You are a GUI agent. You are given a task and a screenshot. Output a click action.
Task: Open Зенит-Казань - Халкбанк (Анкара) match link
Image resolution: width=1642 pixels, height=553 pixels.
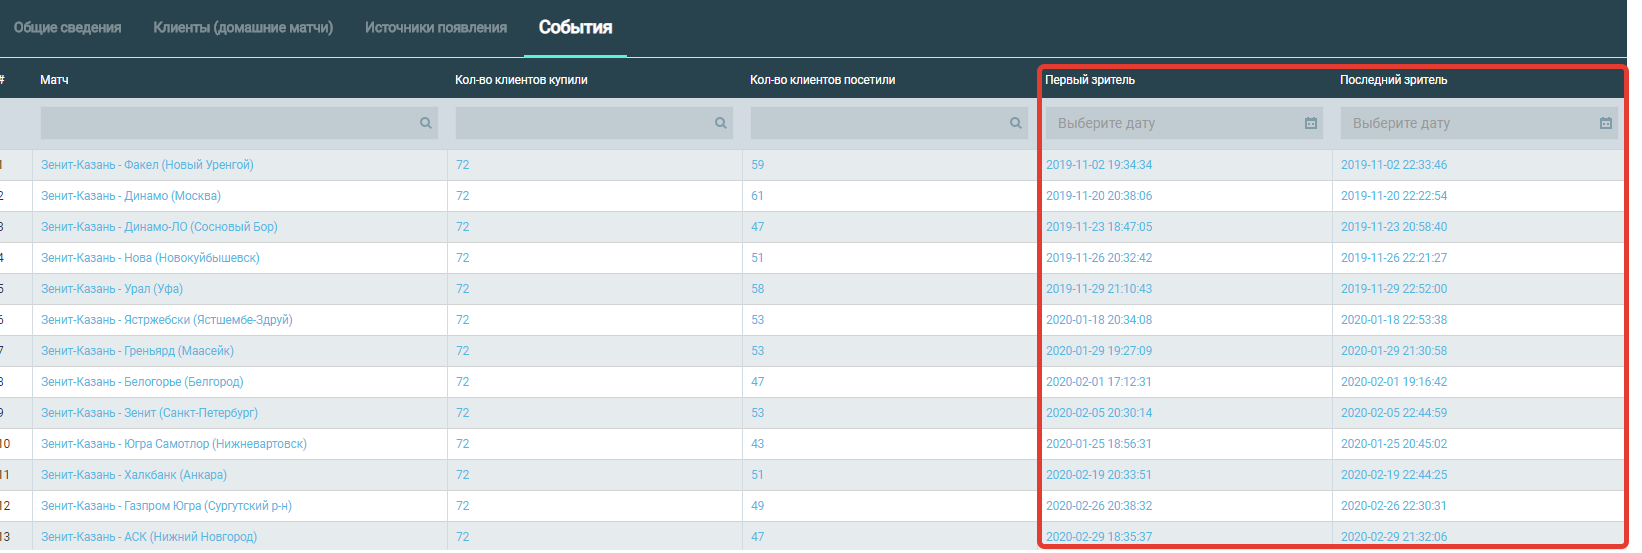click(134, 475)
